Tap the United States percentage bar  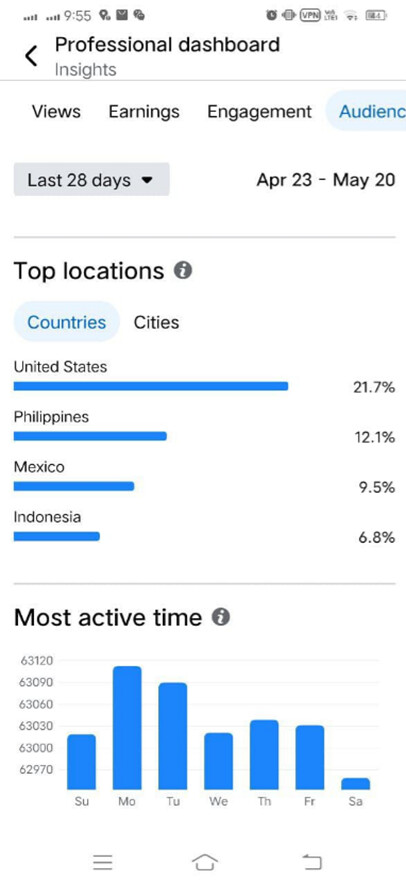pyautogui.click(x=151, y=386)
